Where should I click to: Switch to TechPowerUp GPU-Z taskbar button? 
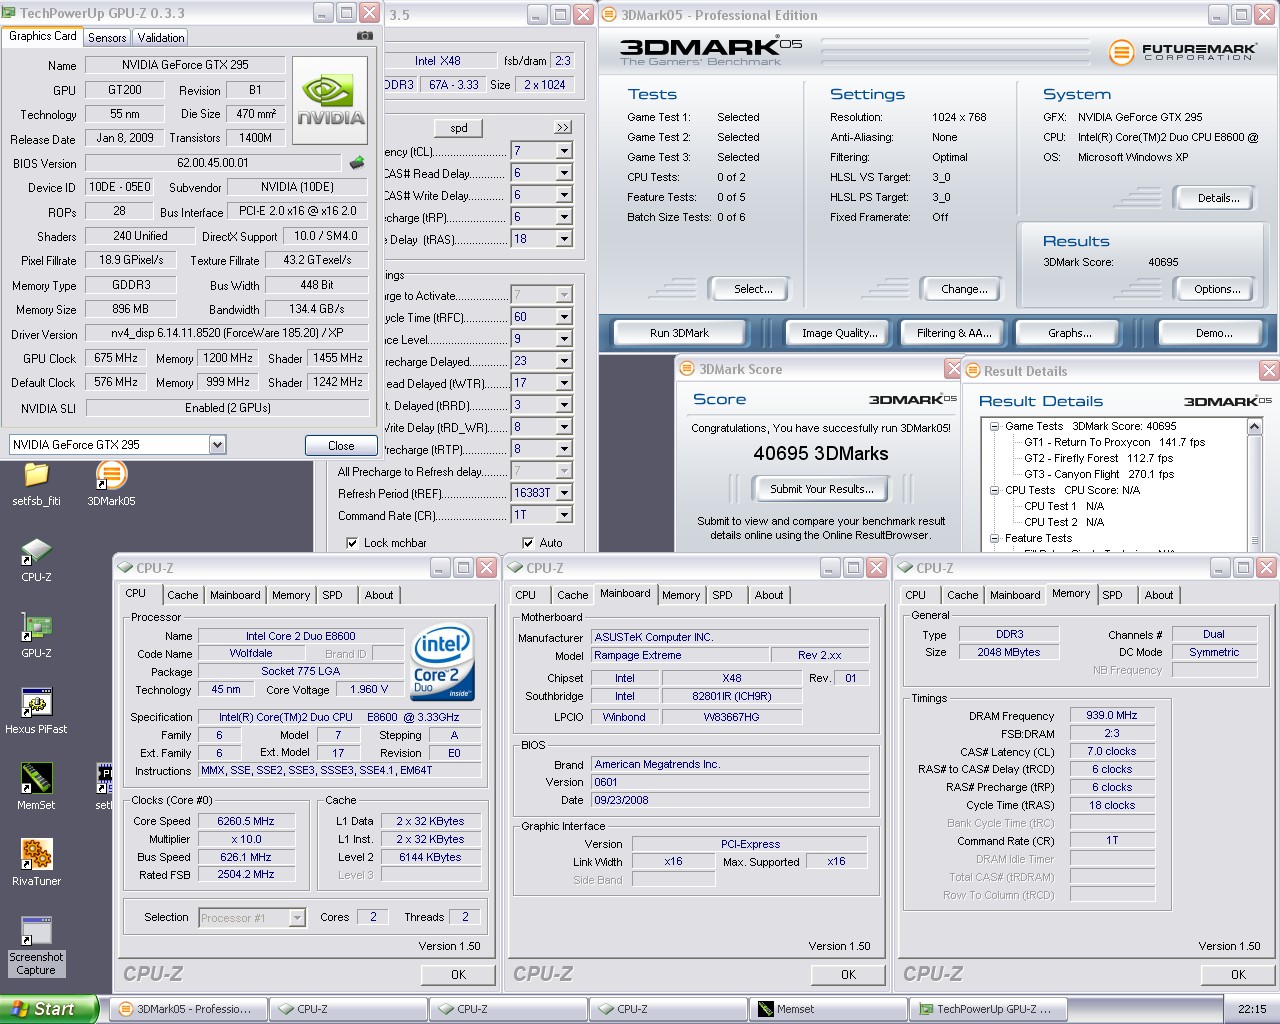click(988, 1009)
